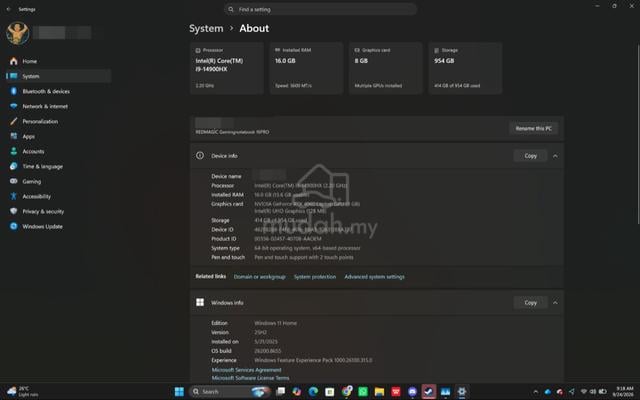Click the volume speaker tray icon

[593, 392]
